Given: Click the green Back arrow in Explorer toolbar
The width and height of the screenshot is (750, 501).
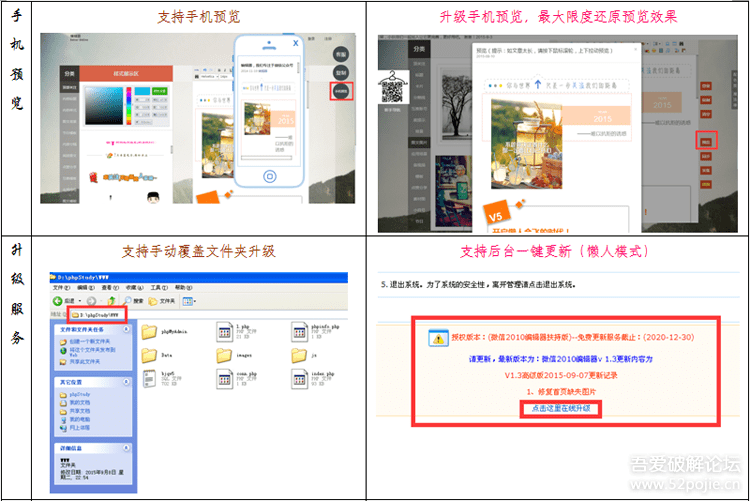Looking at the screenshot, I should point(57,301).
